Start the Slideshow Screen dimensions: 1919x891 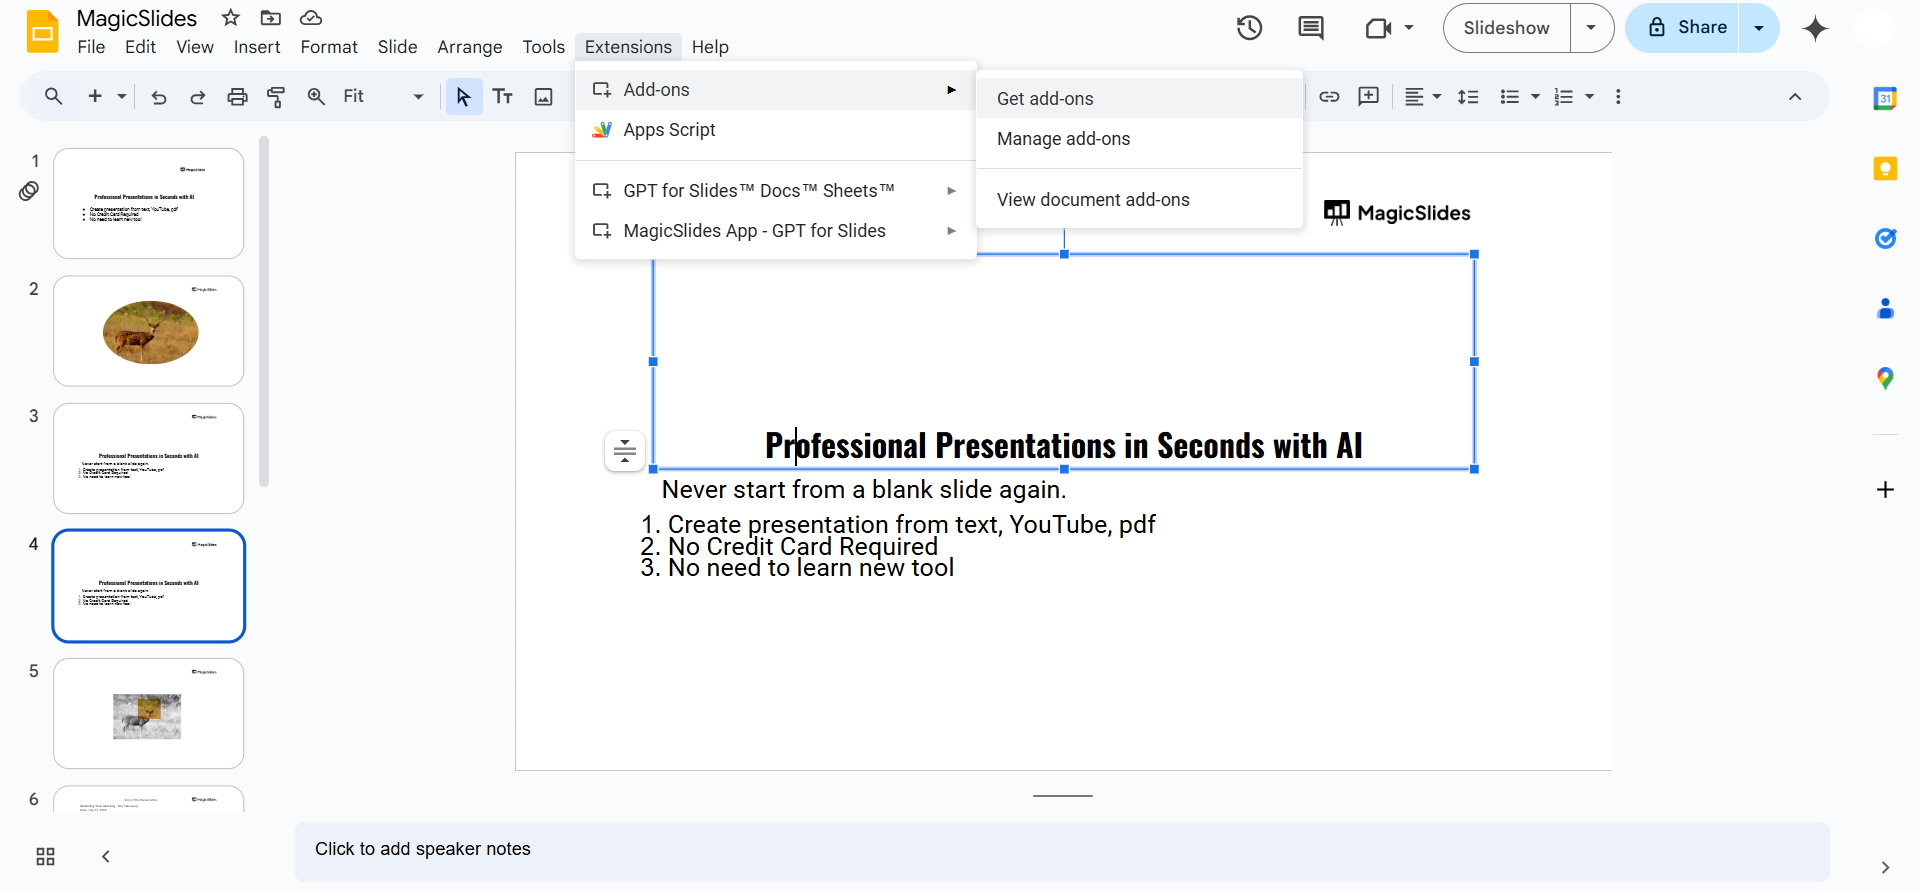(1507, 28)
